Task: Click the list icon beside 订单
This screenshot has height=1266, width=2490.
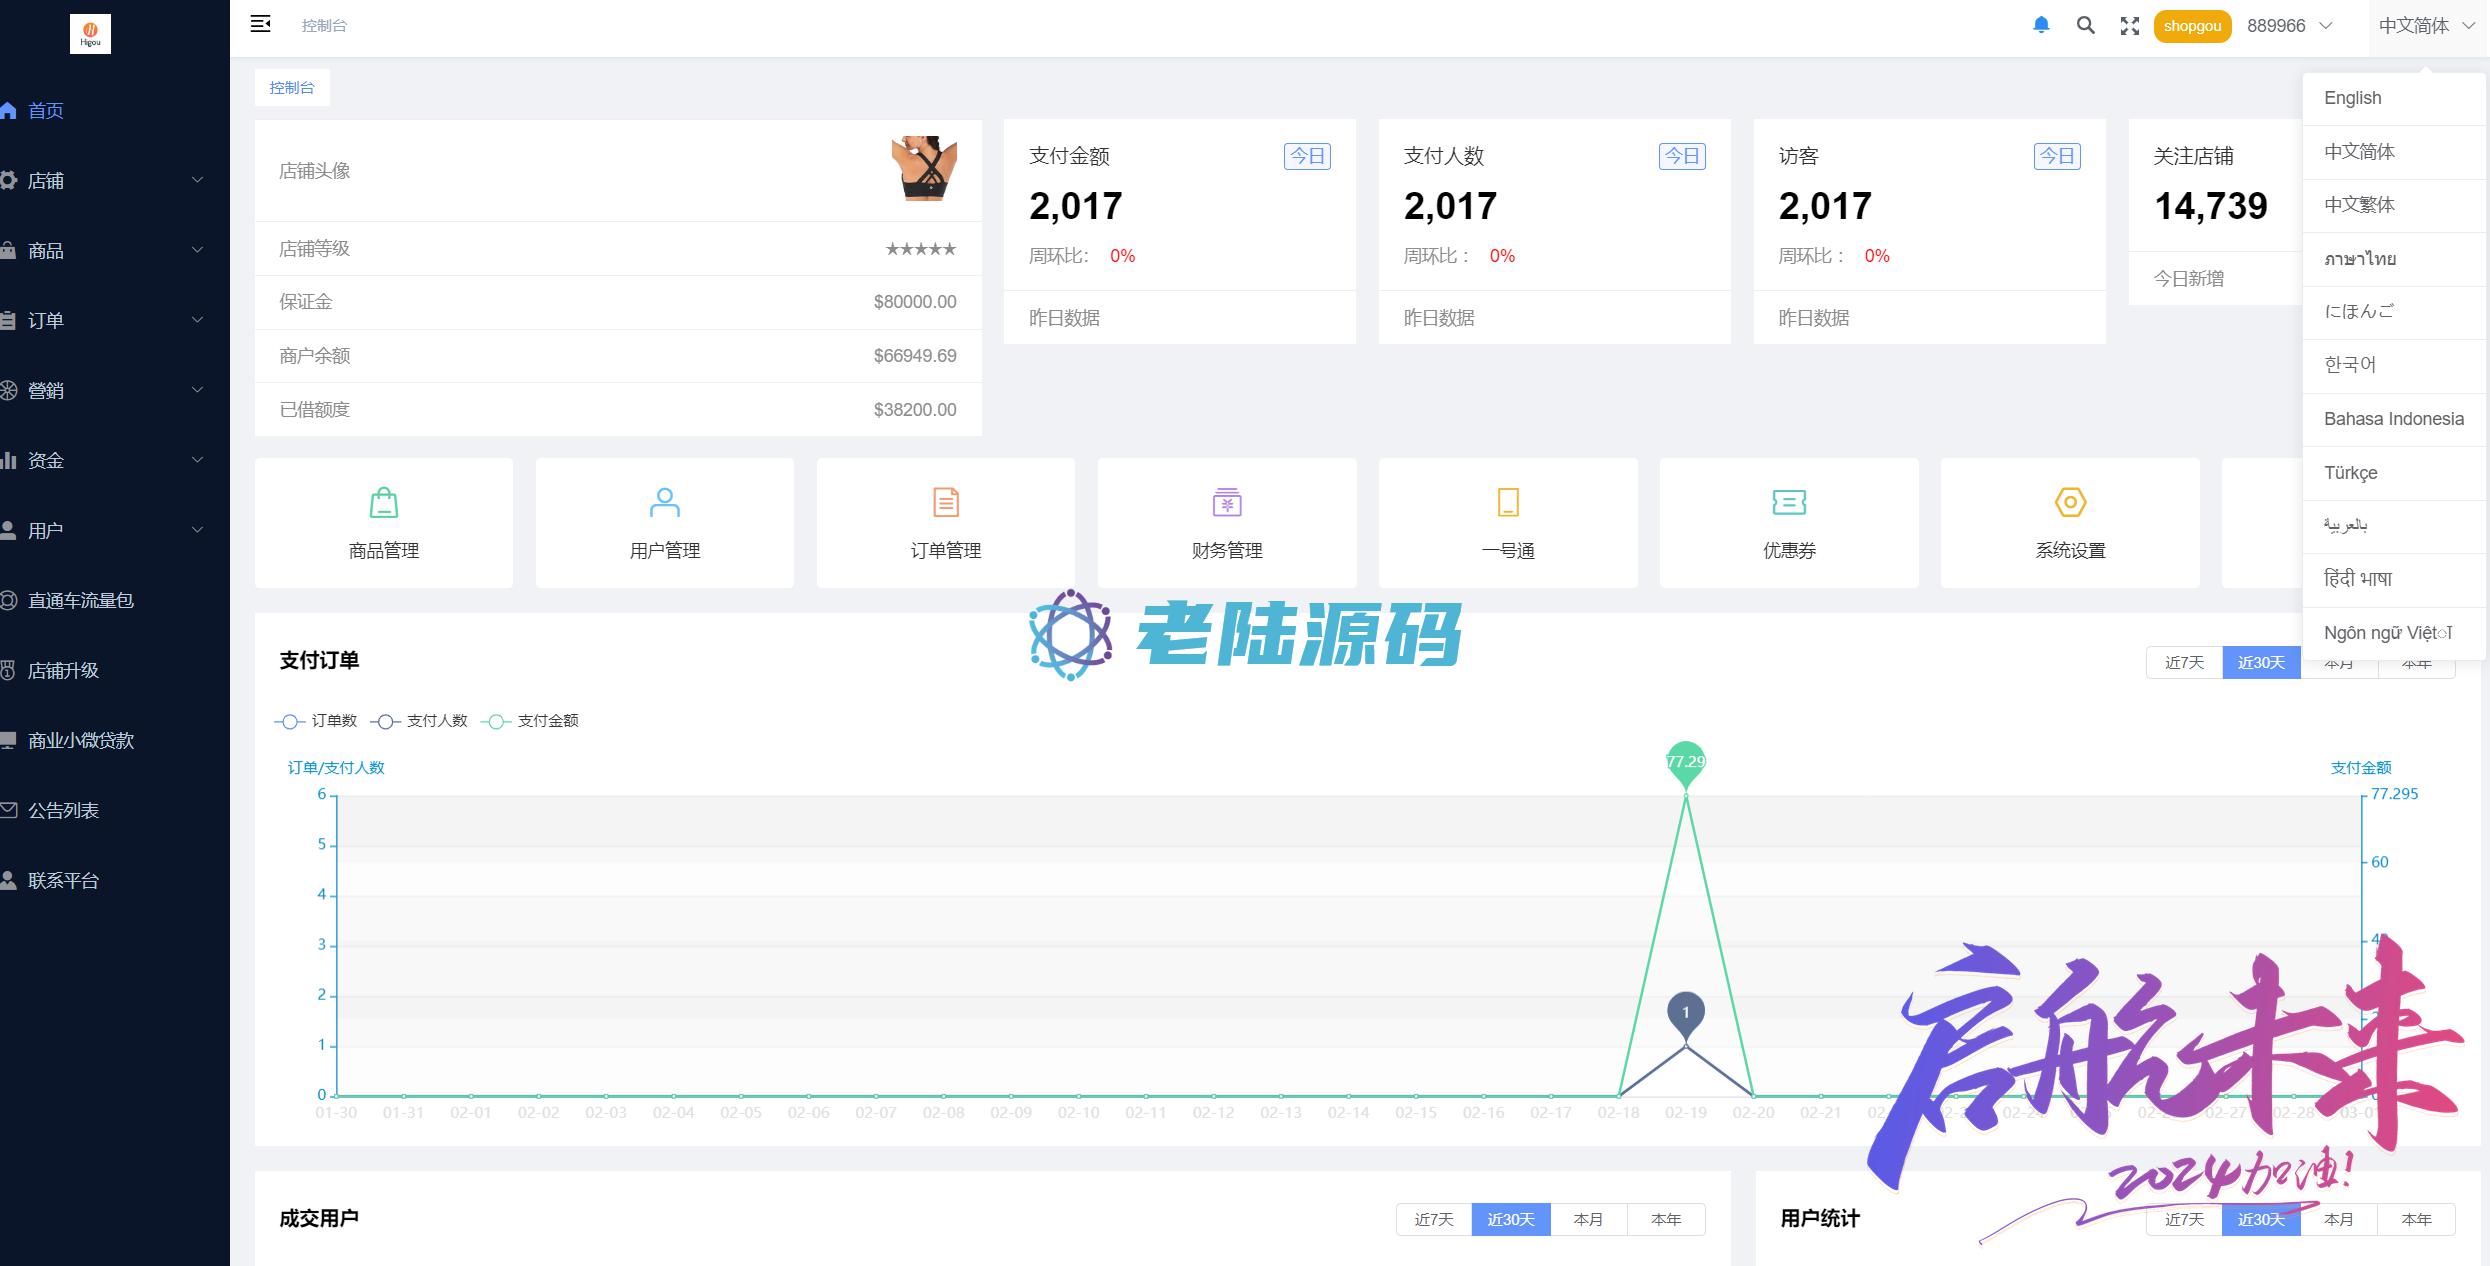Action: [8, 320]
